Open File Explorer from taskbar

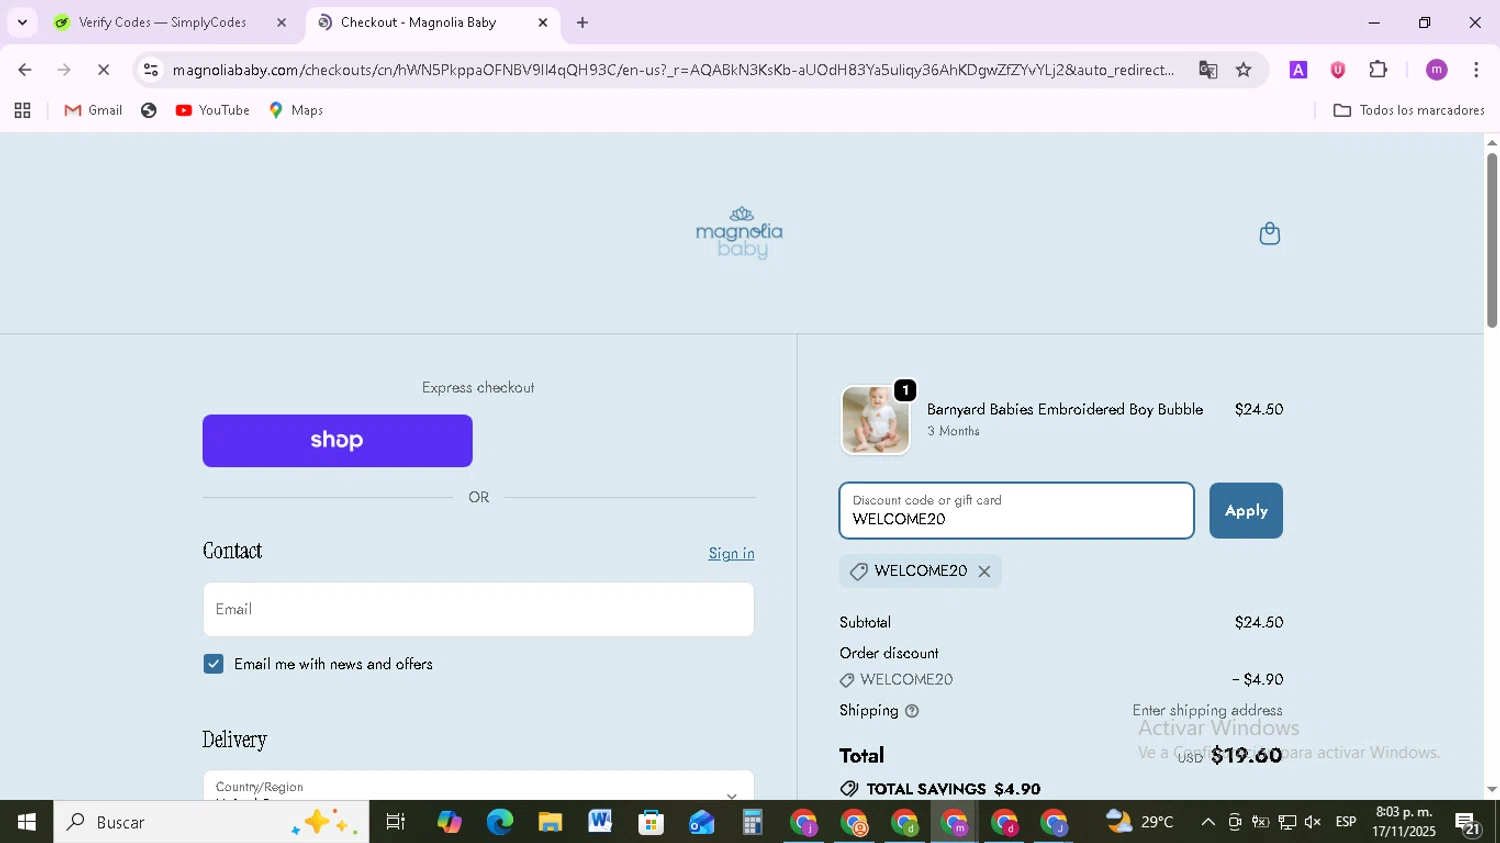[x=550, y=822]
